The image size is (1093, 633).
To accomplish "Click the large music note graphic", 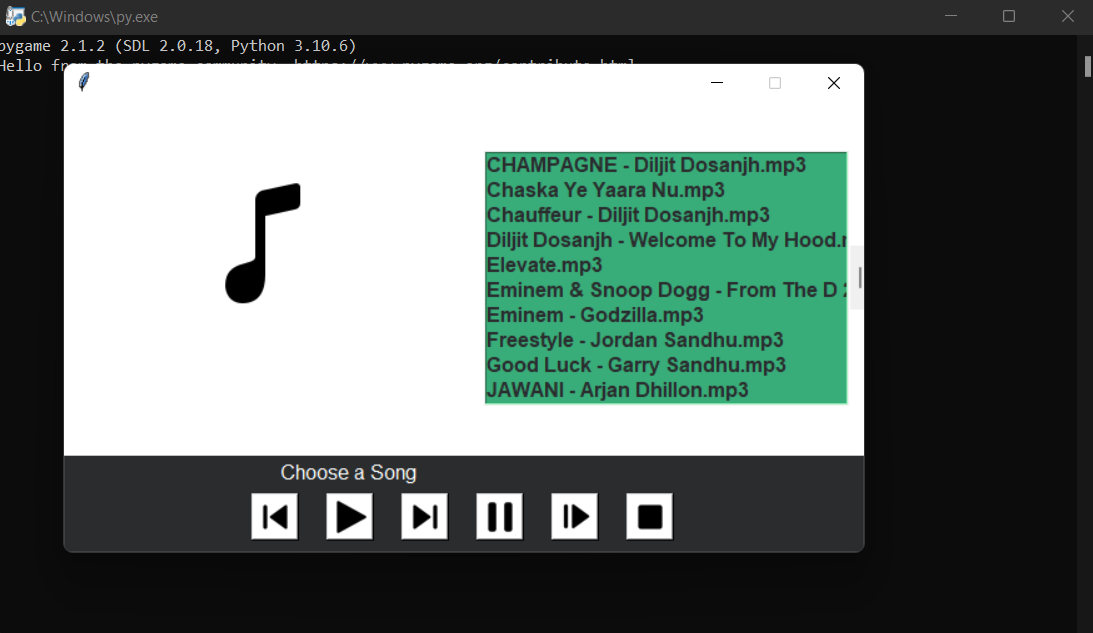I will [264, 242].
